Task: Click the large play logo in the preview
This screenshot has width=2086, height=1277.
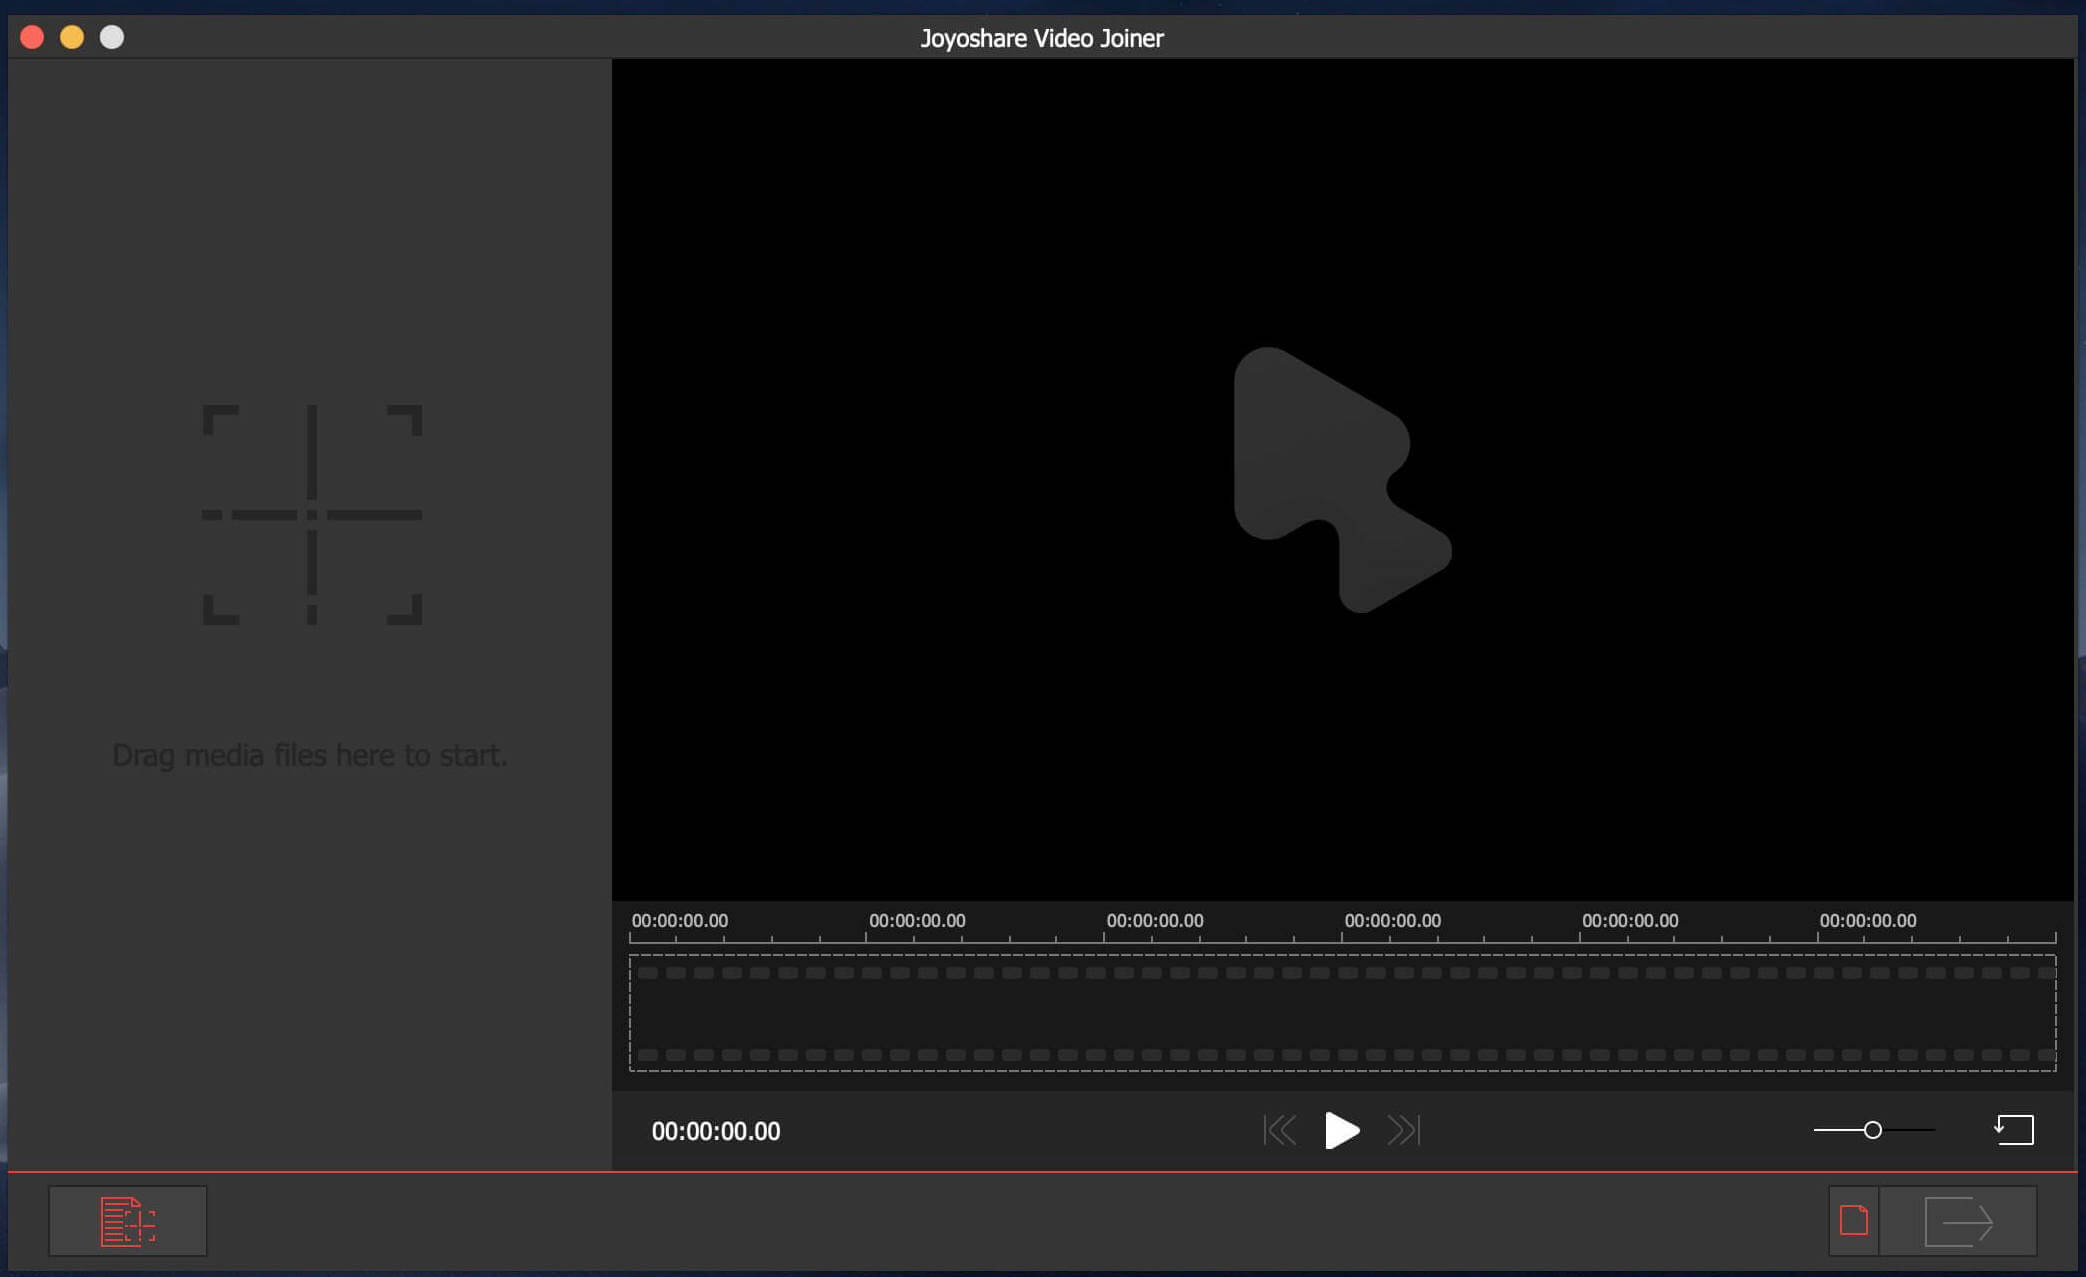Action: click(x=1342, y=480)
